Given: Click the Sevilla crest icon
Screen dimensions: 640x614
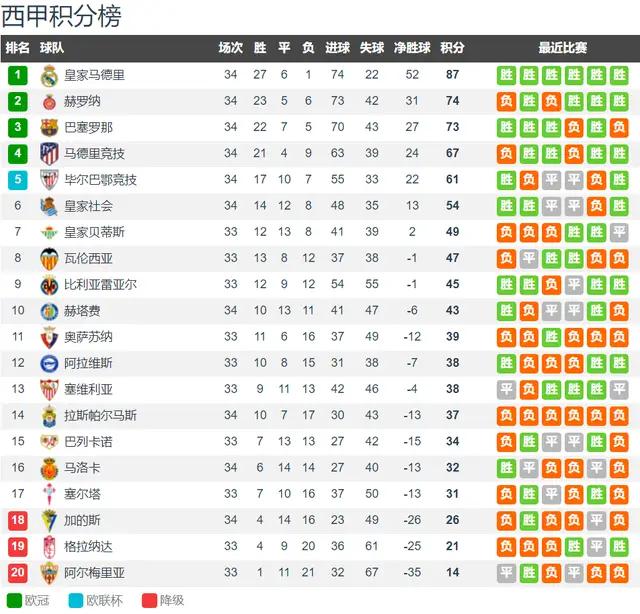Looking at the screenshot, I should pyautogui.click(x=49, y=389).
